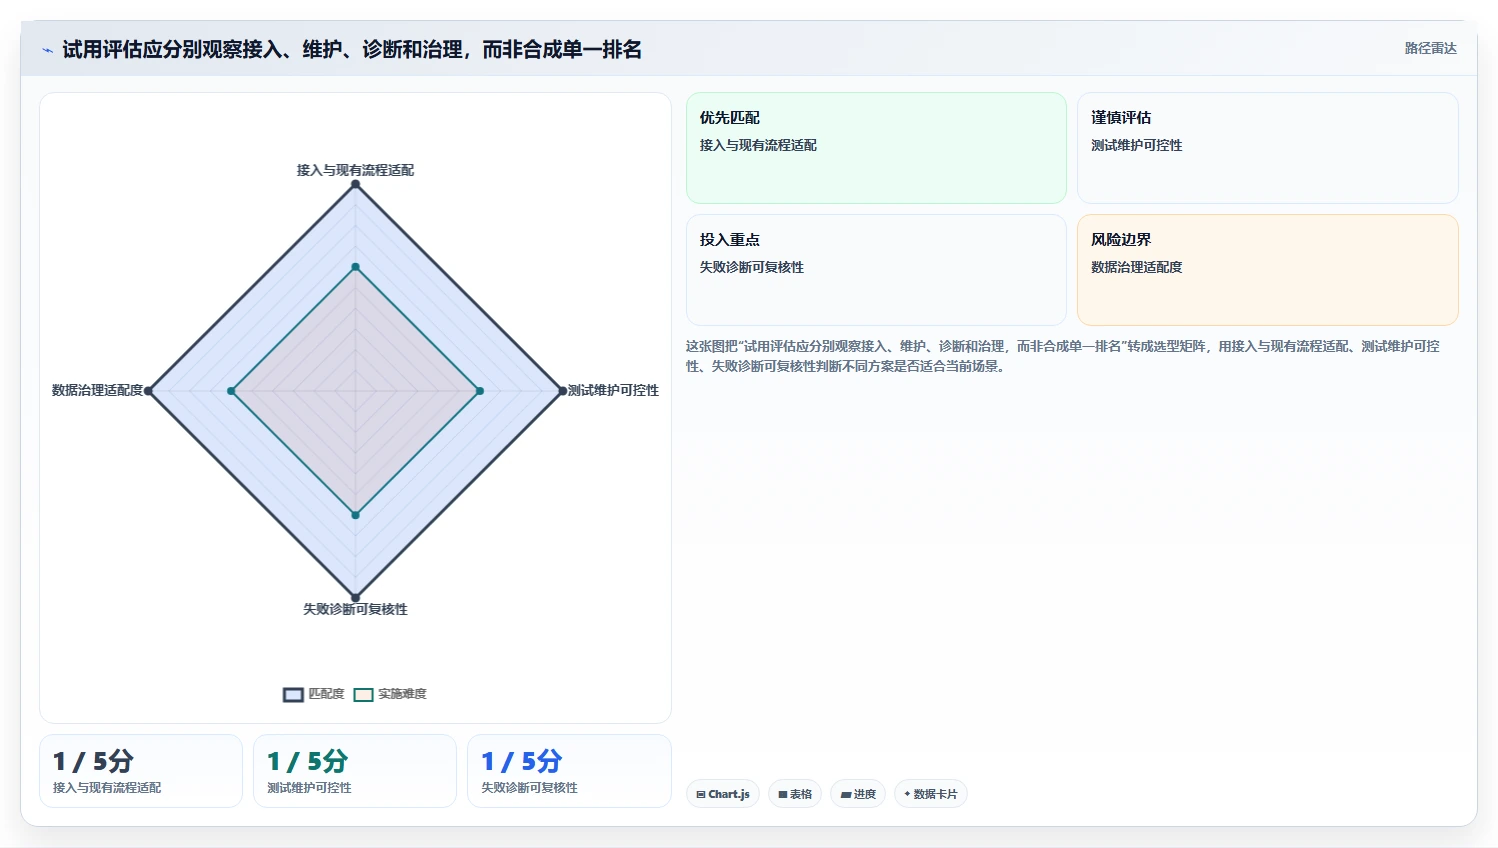Click the Chart.js tag chip
This screenshot has width=1498, height=848.
tap(723, 794)
